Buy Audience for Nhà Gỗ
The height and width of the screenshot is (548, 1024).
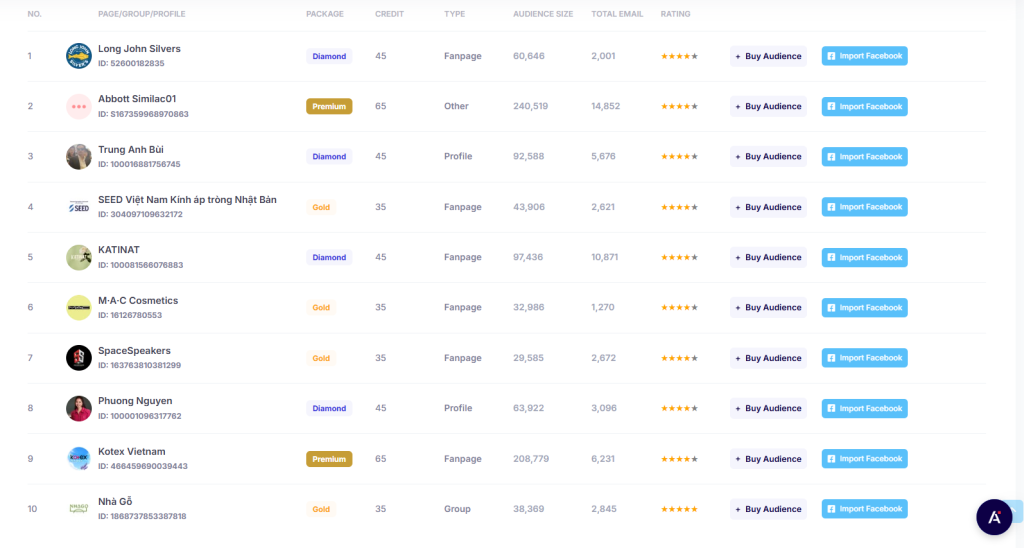click(x=768, y=509)
